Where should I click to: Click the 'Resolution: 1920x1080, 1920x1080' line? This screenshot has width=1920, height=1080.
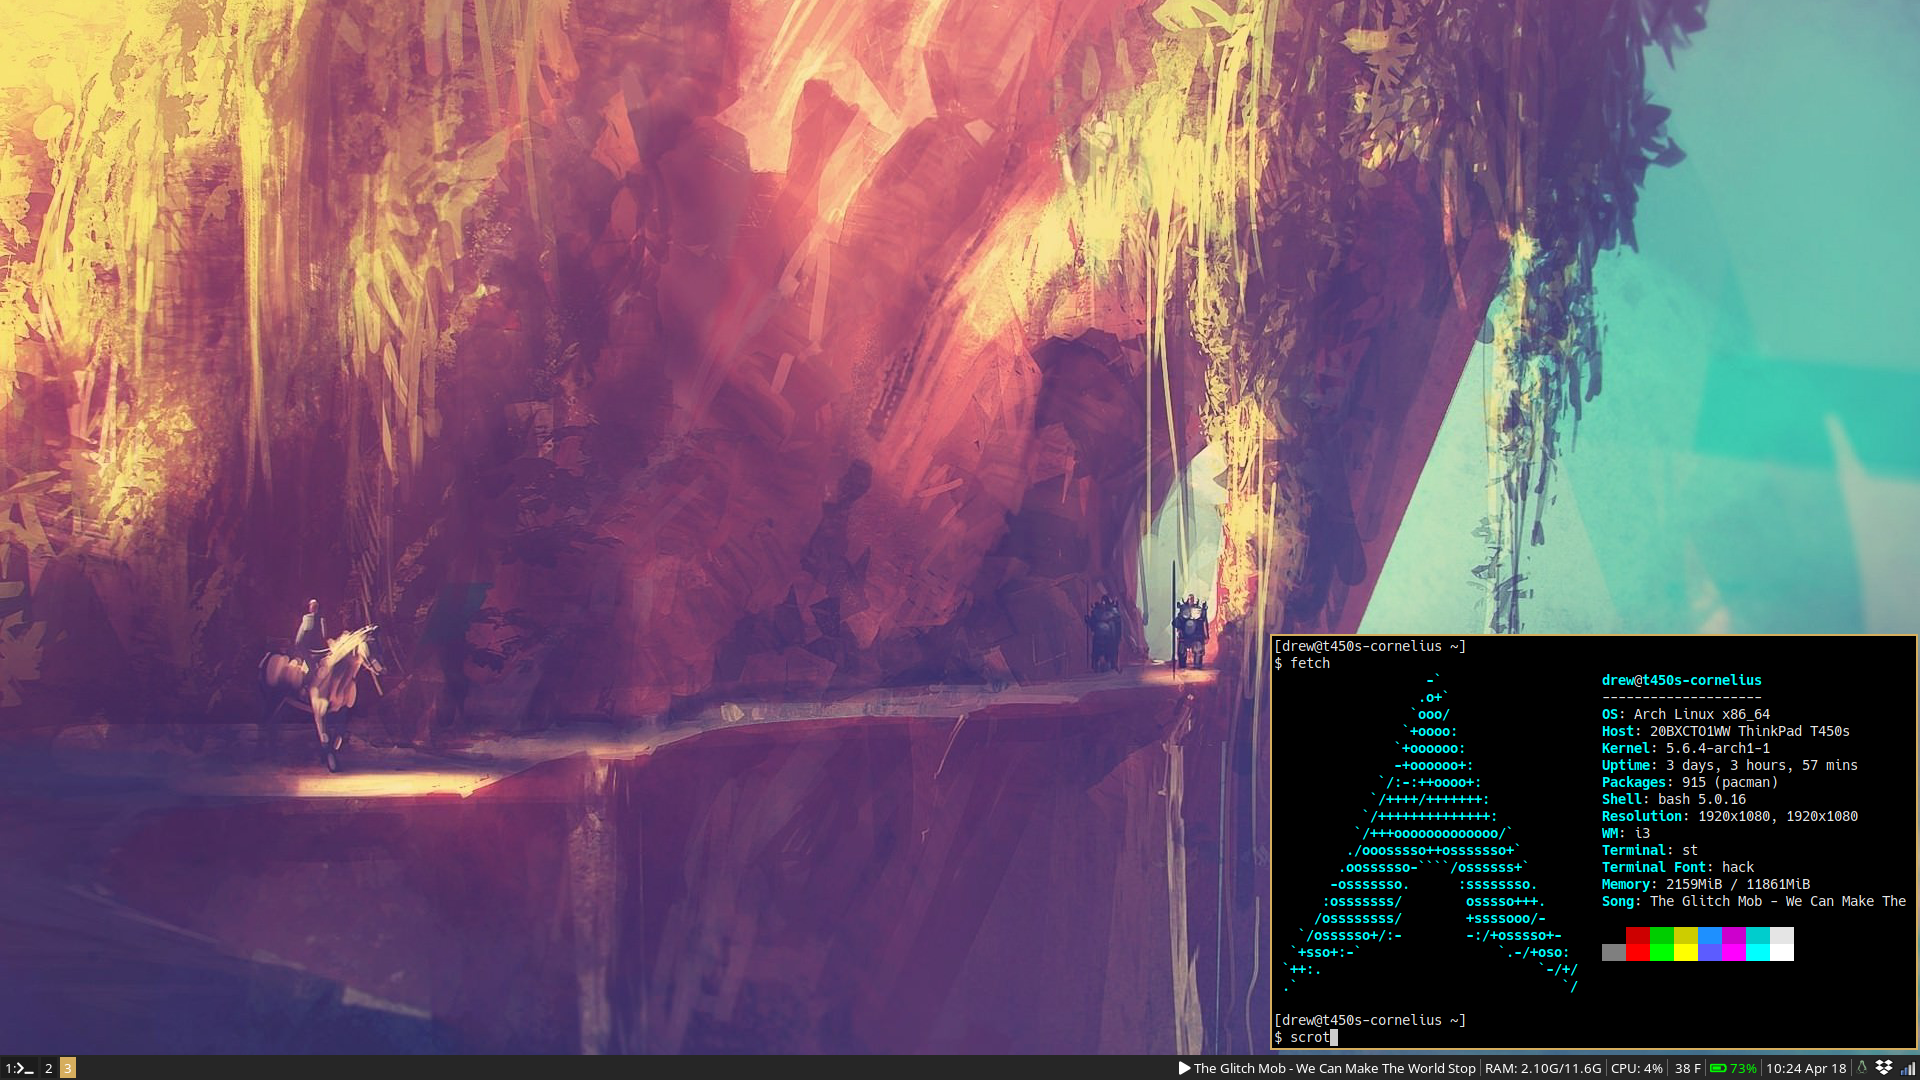pyautogui.click(x=1729, y=816)
